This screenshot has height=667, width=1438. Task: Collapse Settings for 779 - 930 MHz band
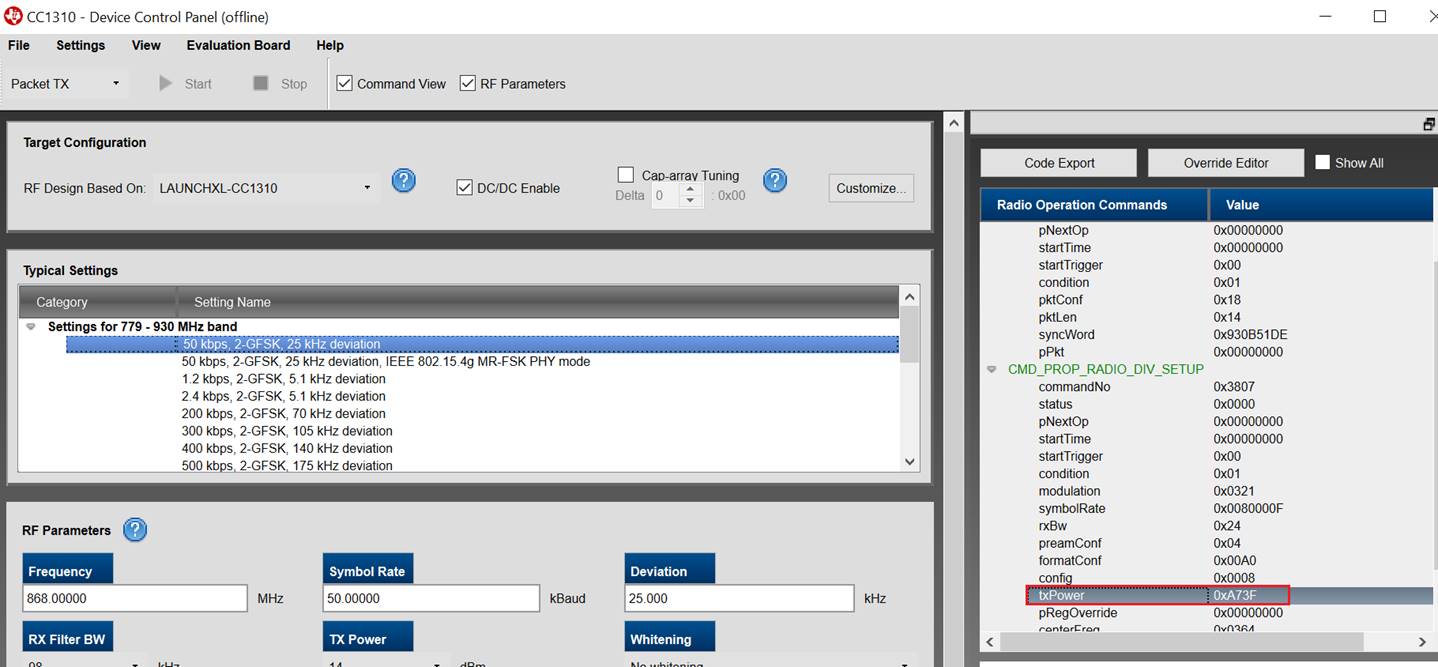[30, 327]
